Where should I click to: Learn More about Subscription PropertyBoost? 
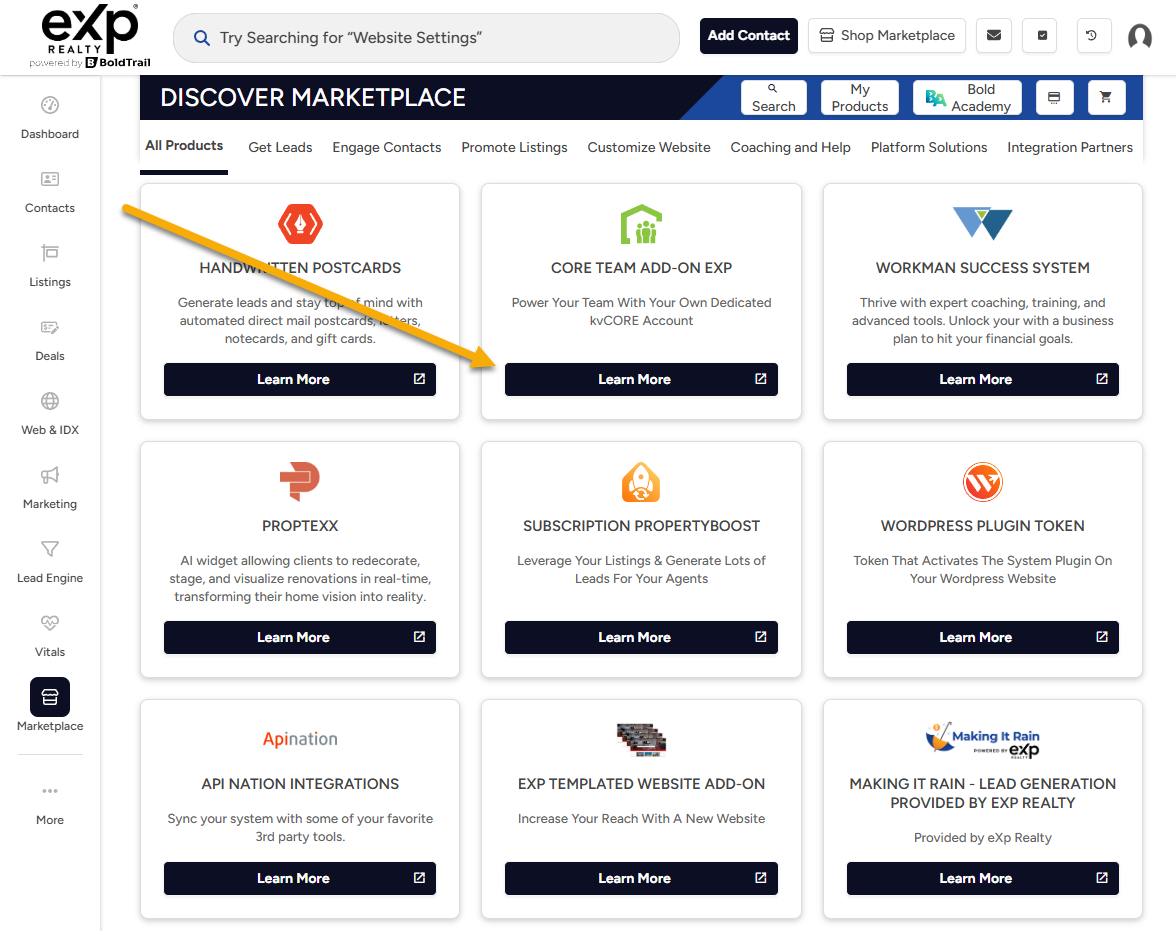click(x=641, y=638)
